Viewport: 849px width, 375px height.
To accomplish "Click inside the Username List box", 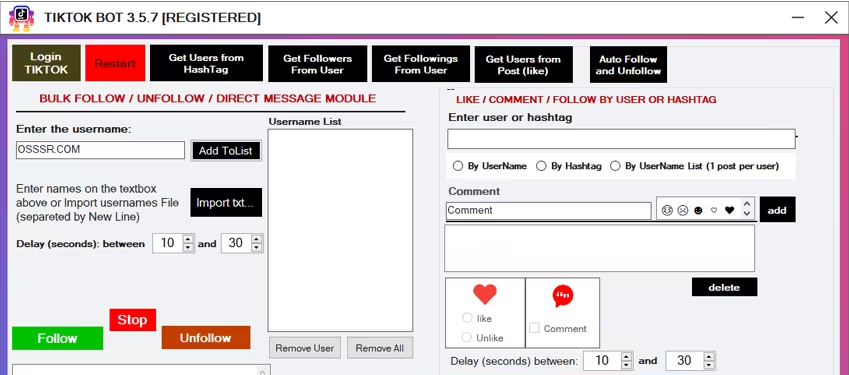I will click(x=340, y=230).
